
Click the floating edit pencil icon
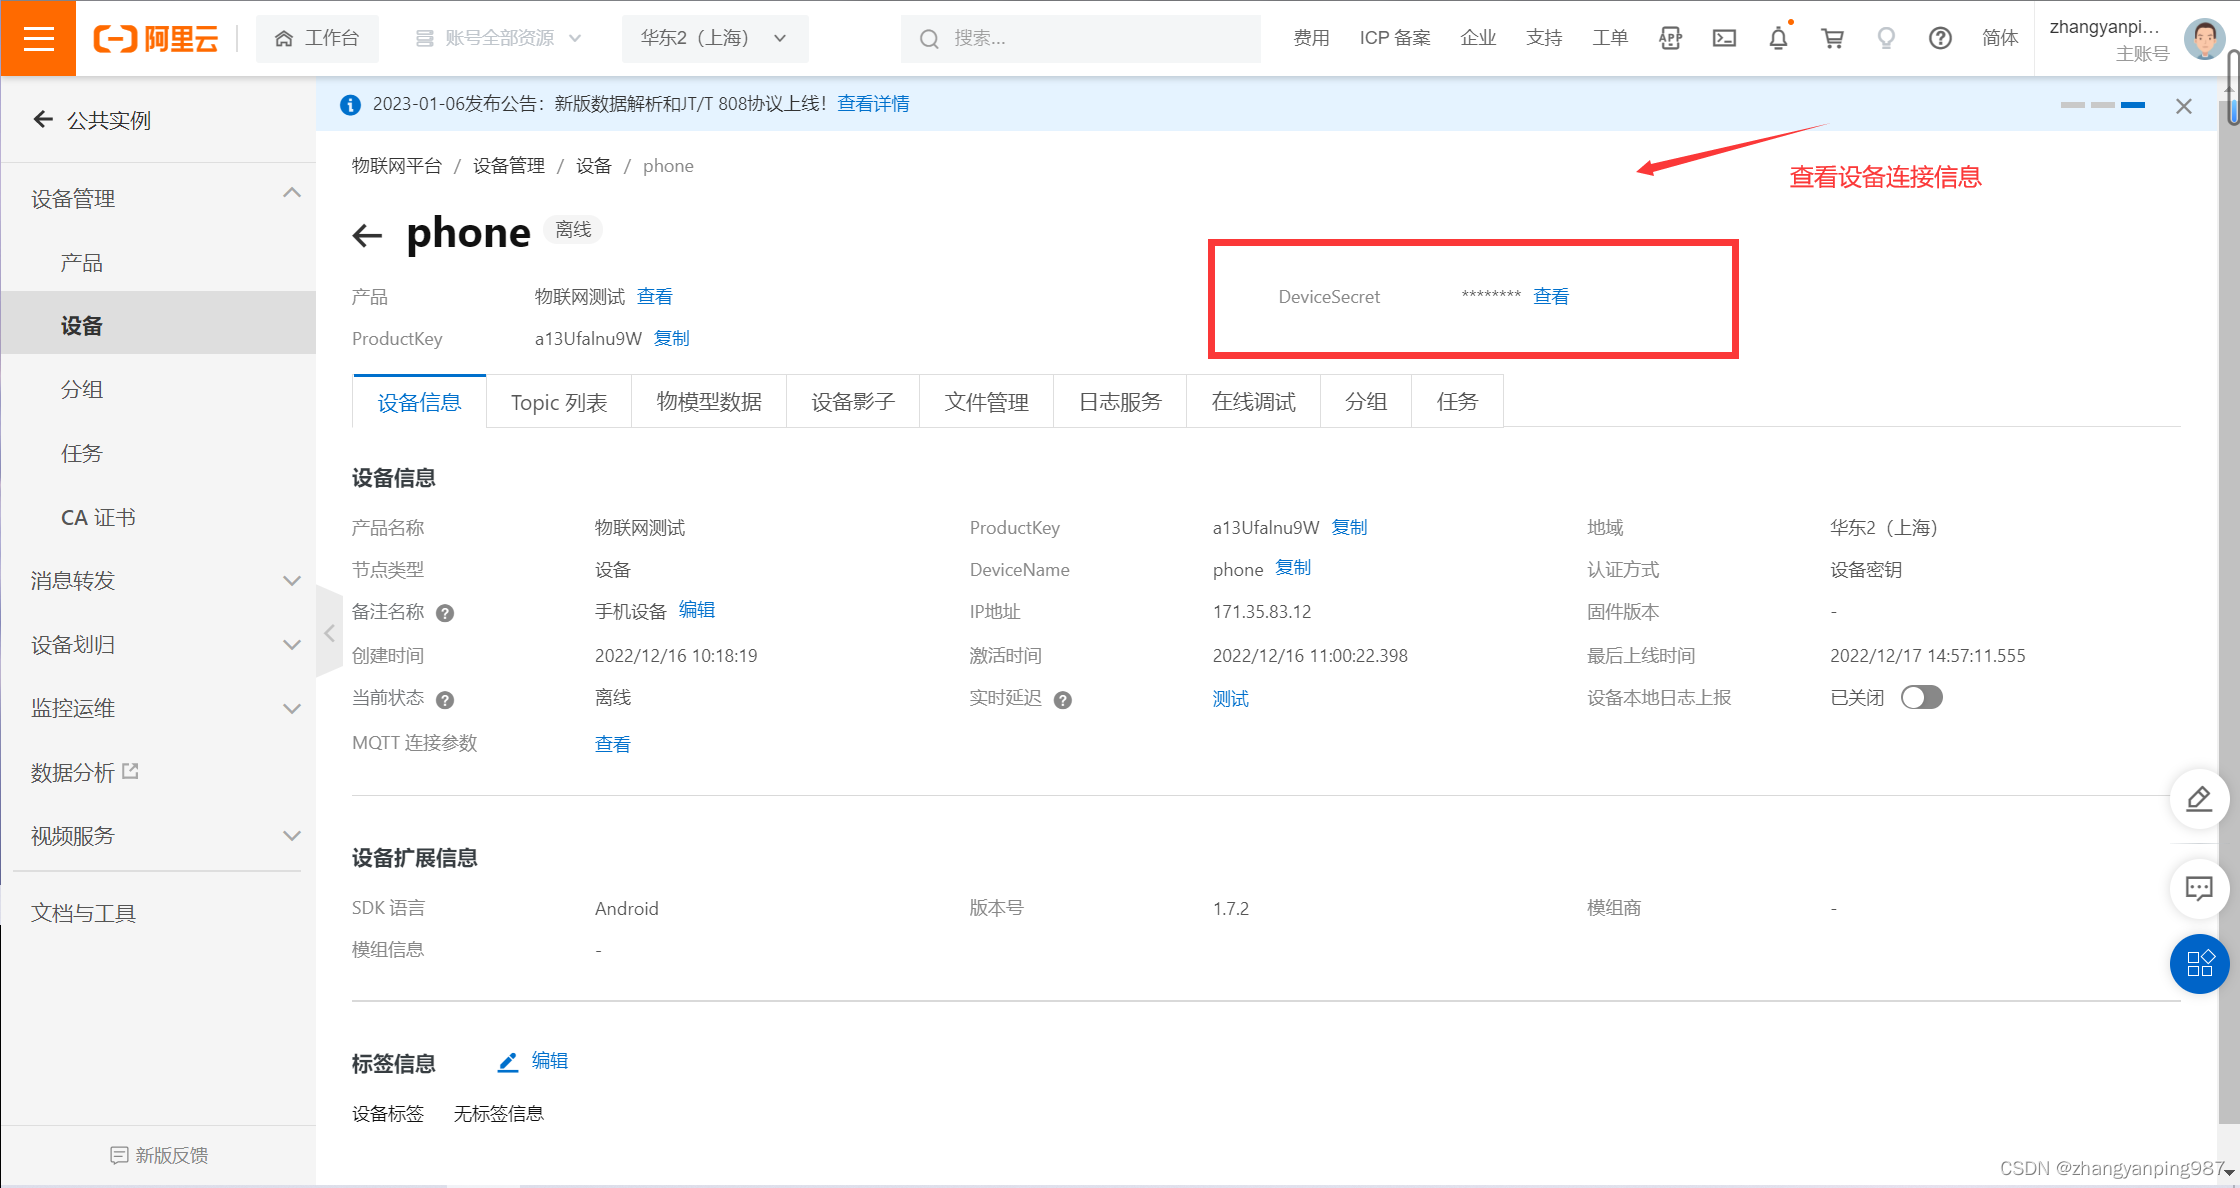tap(2199, 799)
